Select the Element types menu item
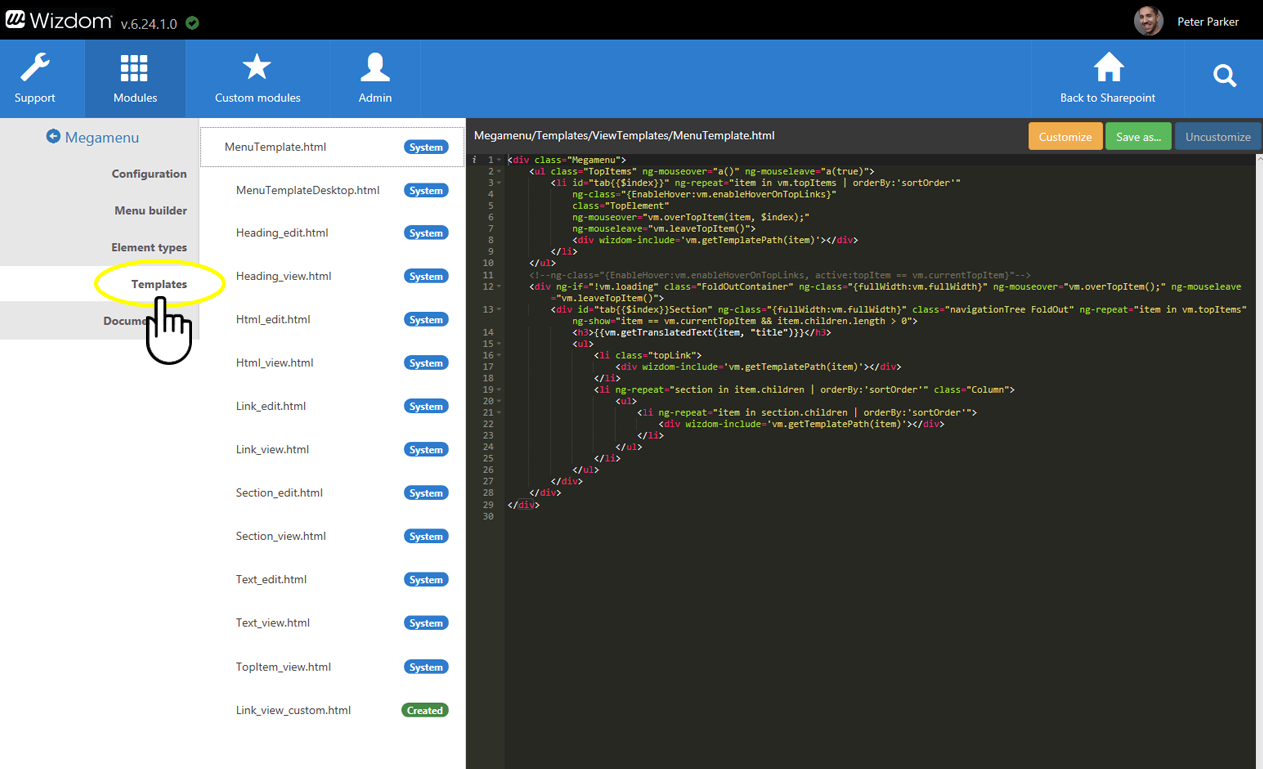Image resolution: width=1263 pixels, height=769 pixels. [149, 248]
